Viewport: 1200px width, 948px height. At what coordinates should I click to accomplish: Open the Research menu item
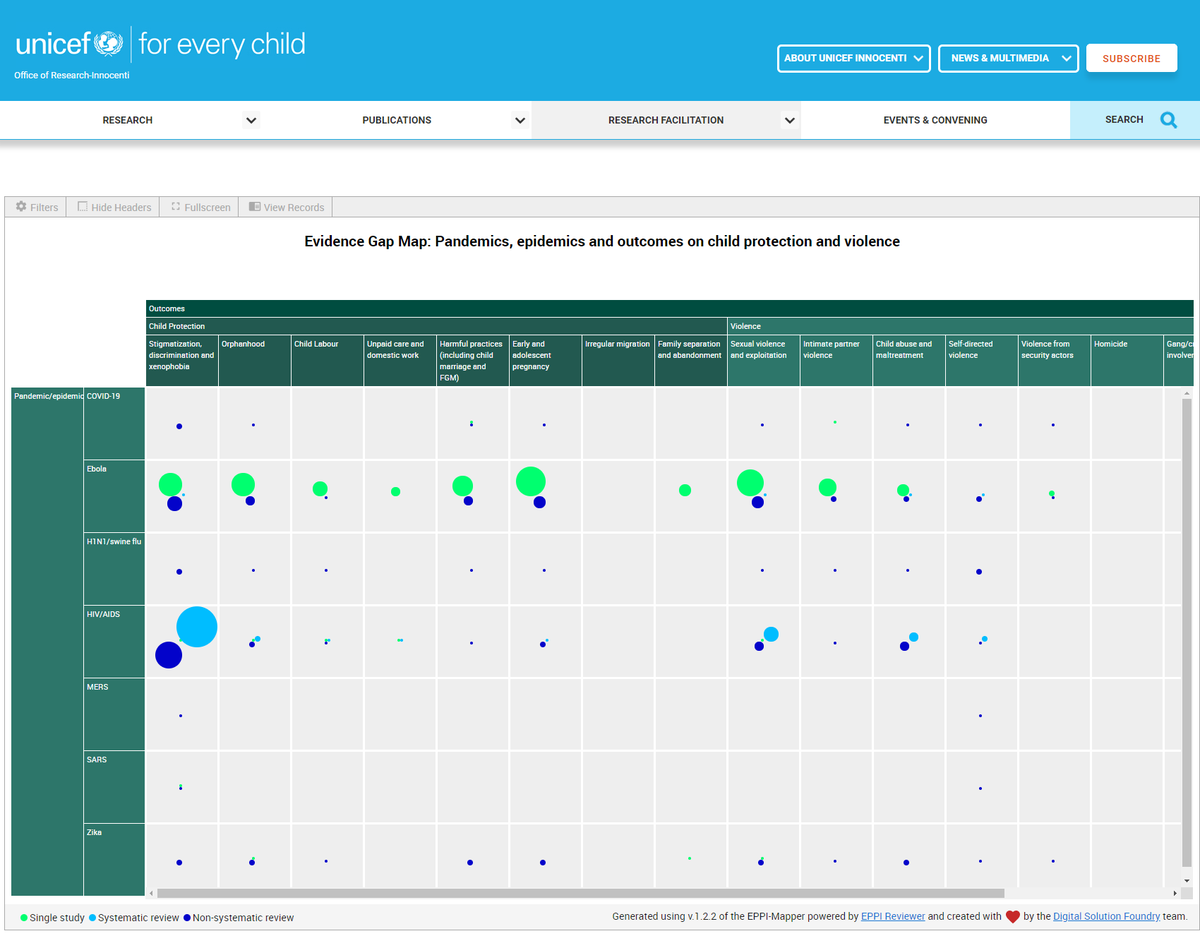tap(128, 120)
